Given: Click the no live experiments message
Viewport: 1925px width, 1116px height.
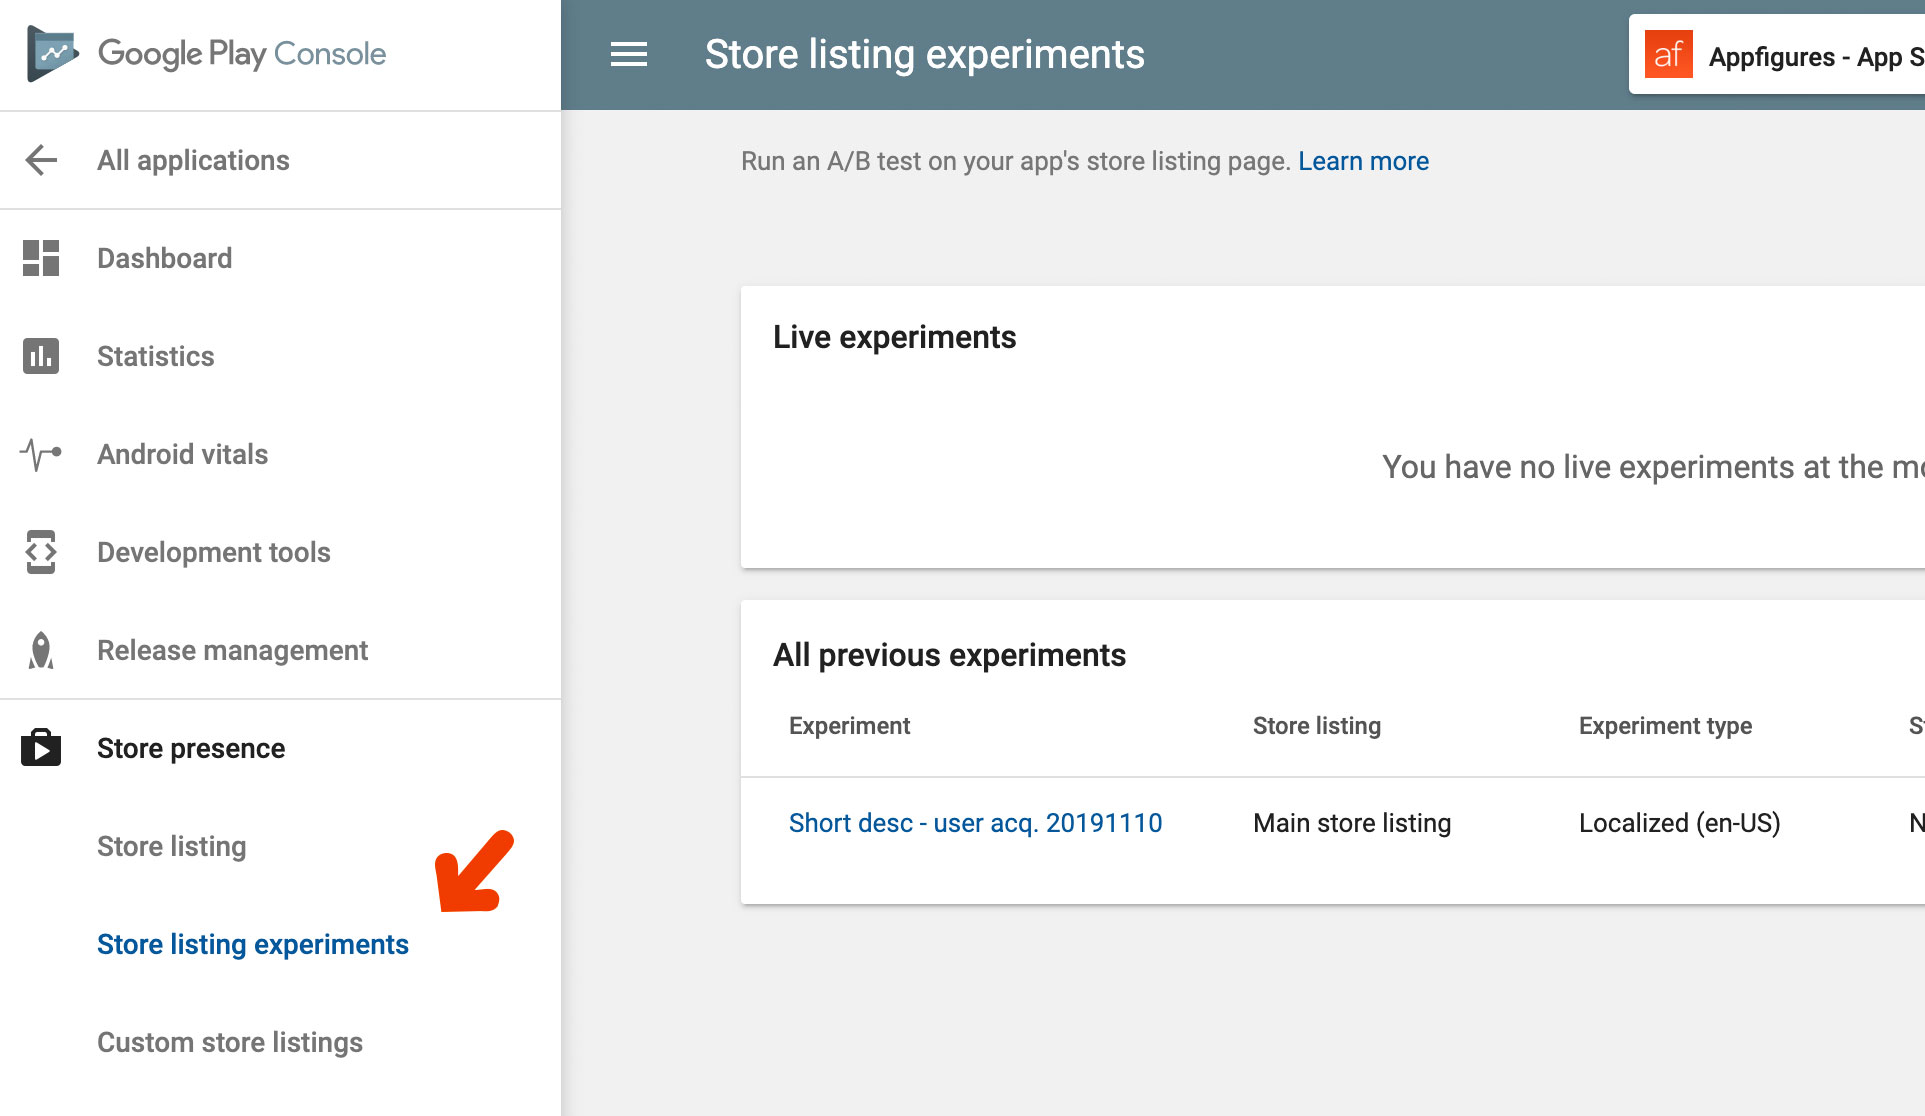Looking at the screenshot, I should click(x=1653, y=467).
